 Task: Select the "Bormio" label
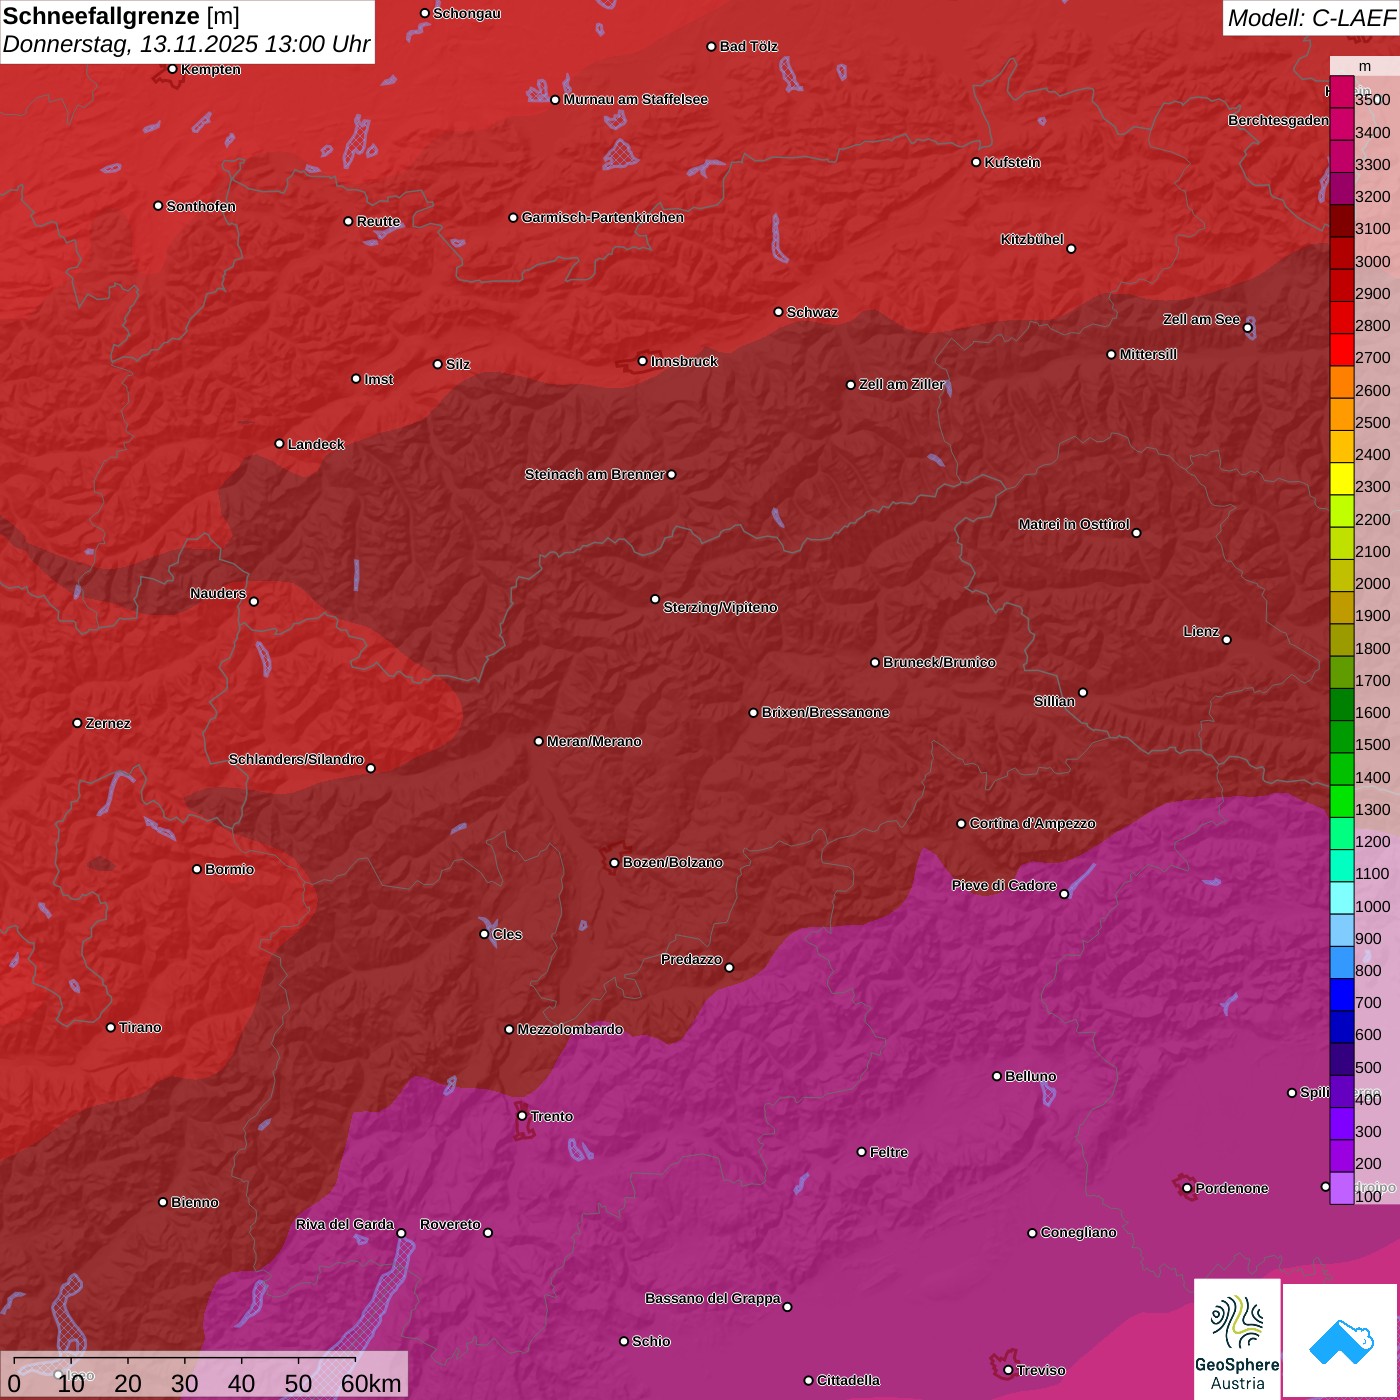pyautogui.click(x=229, y=869)
